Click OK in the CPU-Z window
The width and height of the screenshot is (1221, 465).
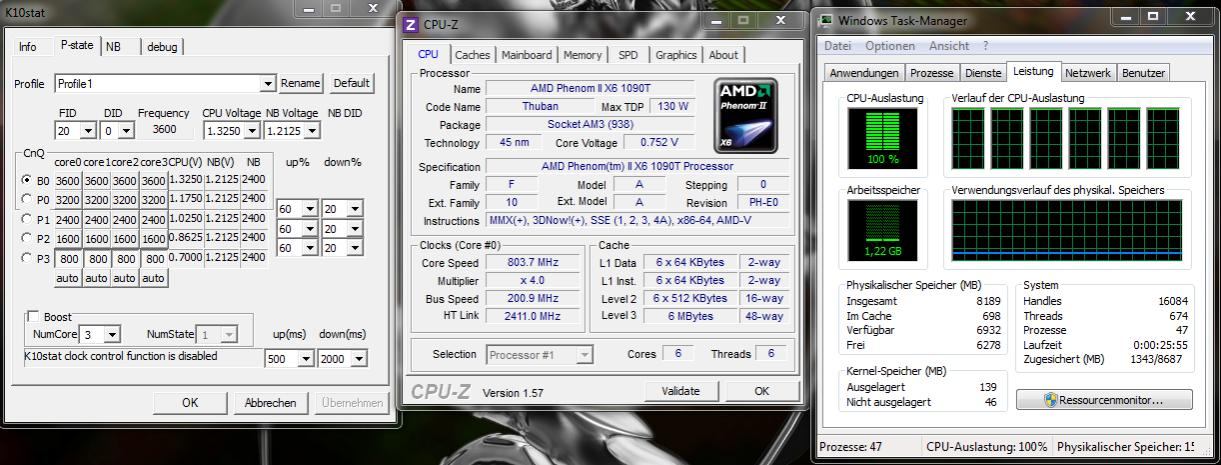point(762,391)
